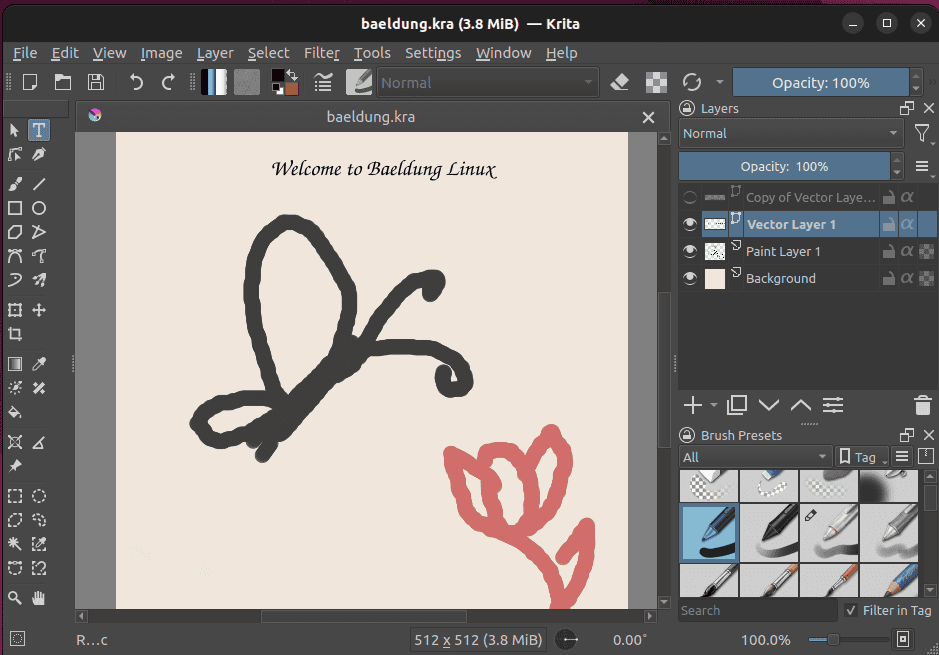Activate the Fill tool
The width and height of the screenshot is (939, 655).
click(x=14, y=413)
